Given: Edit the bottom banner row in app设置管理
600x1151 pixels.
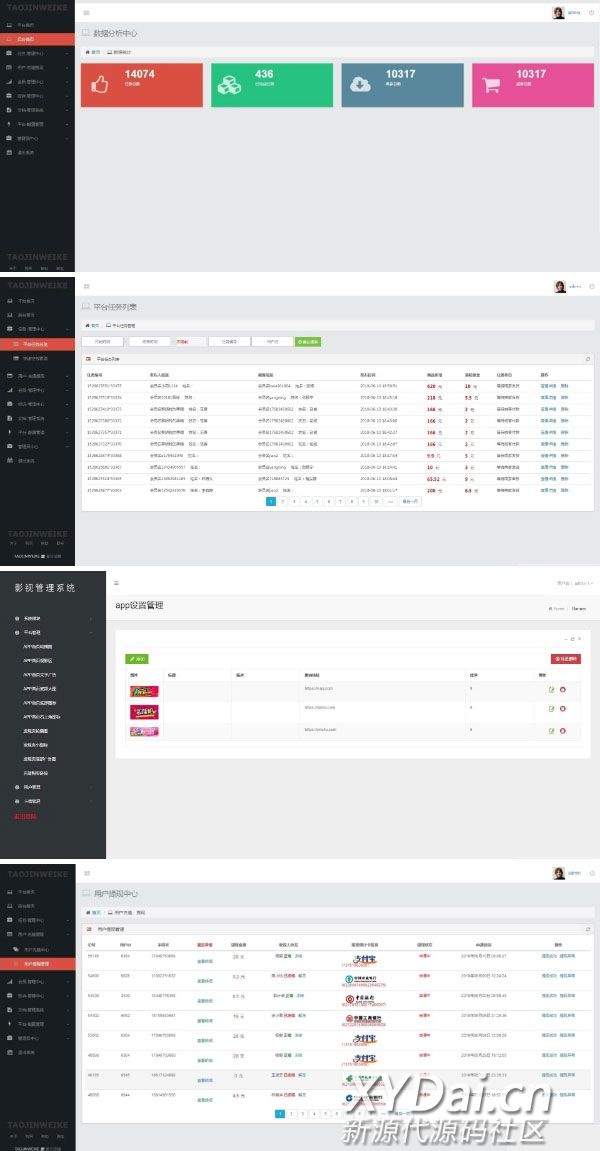Looking at the screenshot, I should [552, 730].
